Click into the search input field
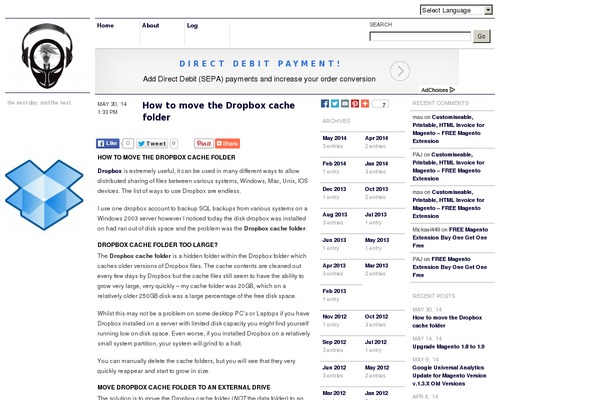Image resolution: width=600 pixels, height=400 pixels. coord(420,36)
